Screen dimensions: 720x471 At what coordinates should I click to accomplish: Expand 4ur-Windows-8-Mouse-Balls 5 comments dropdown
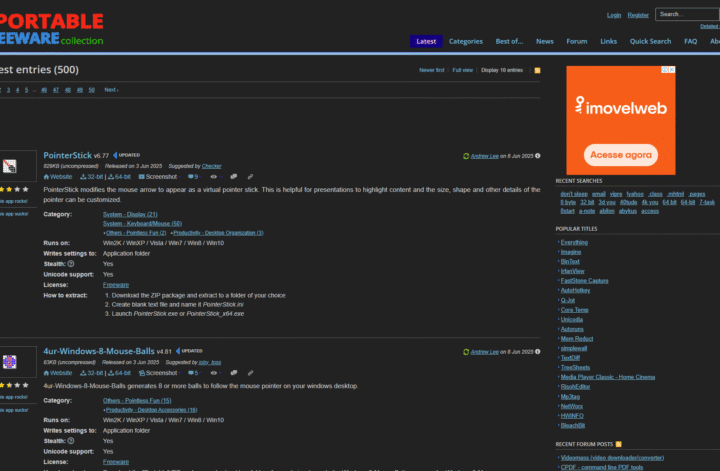(x=195, y=373)
